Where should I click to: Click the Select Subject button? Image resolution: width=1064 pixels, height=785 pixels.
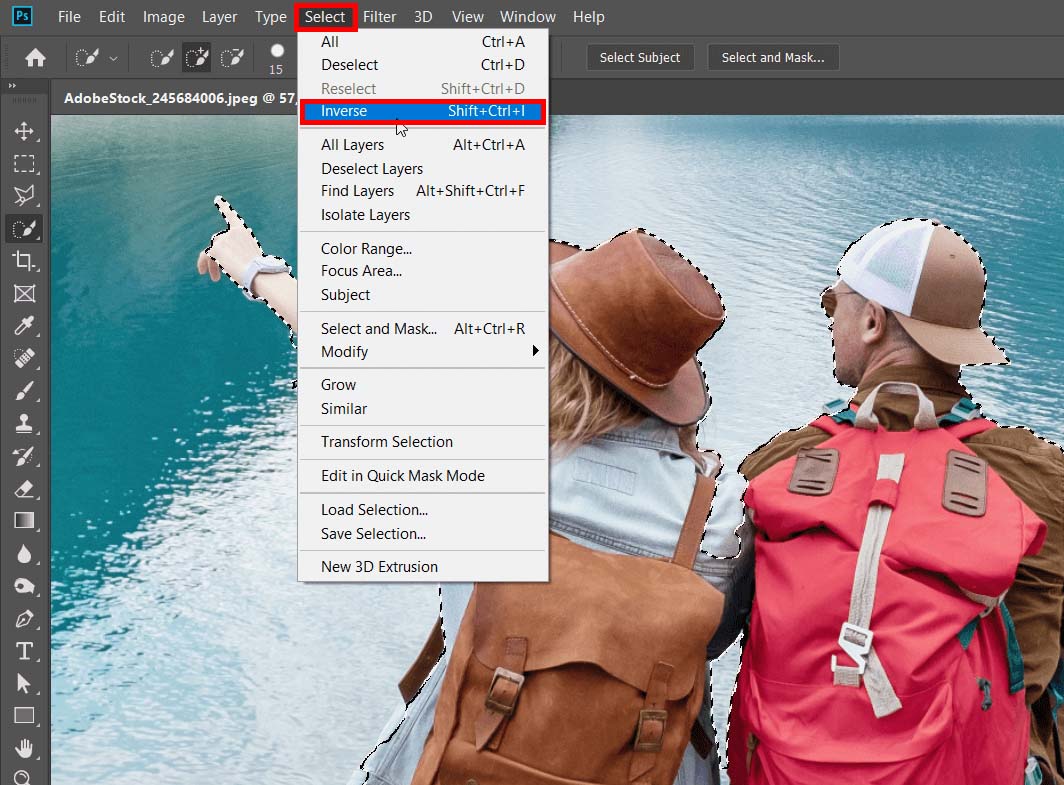point(640,57)
